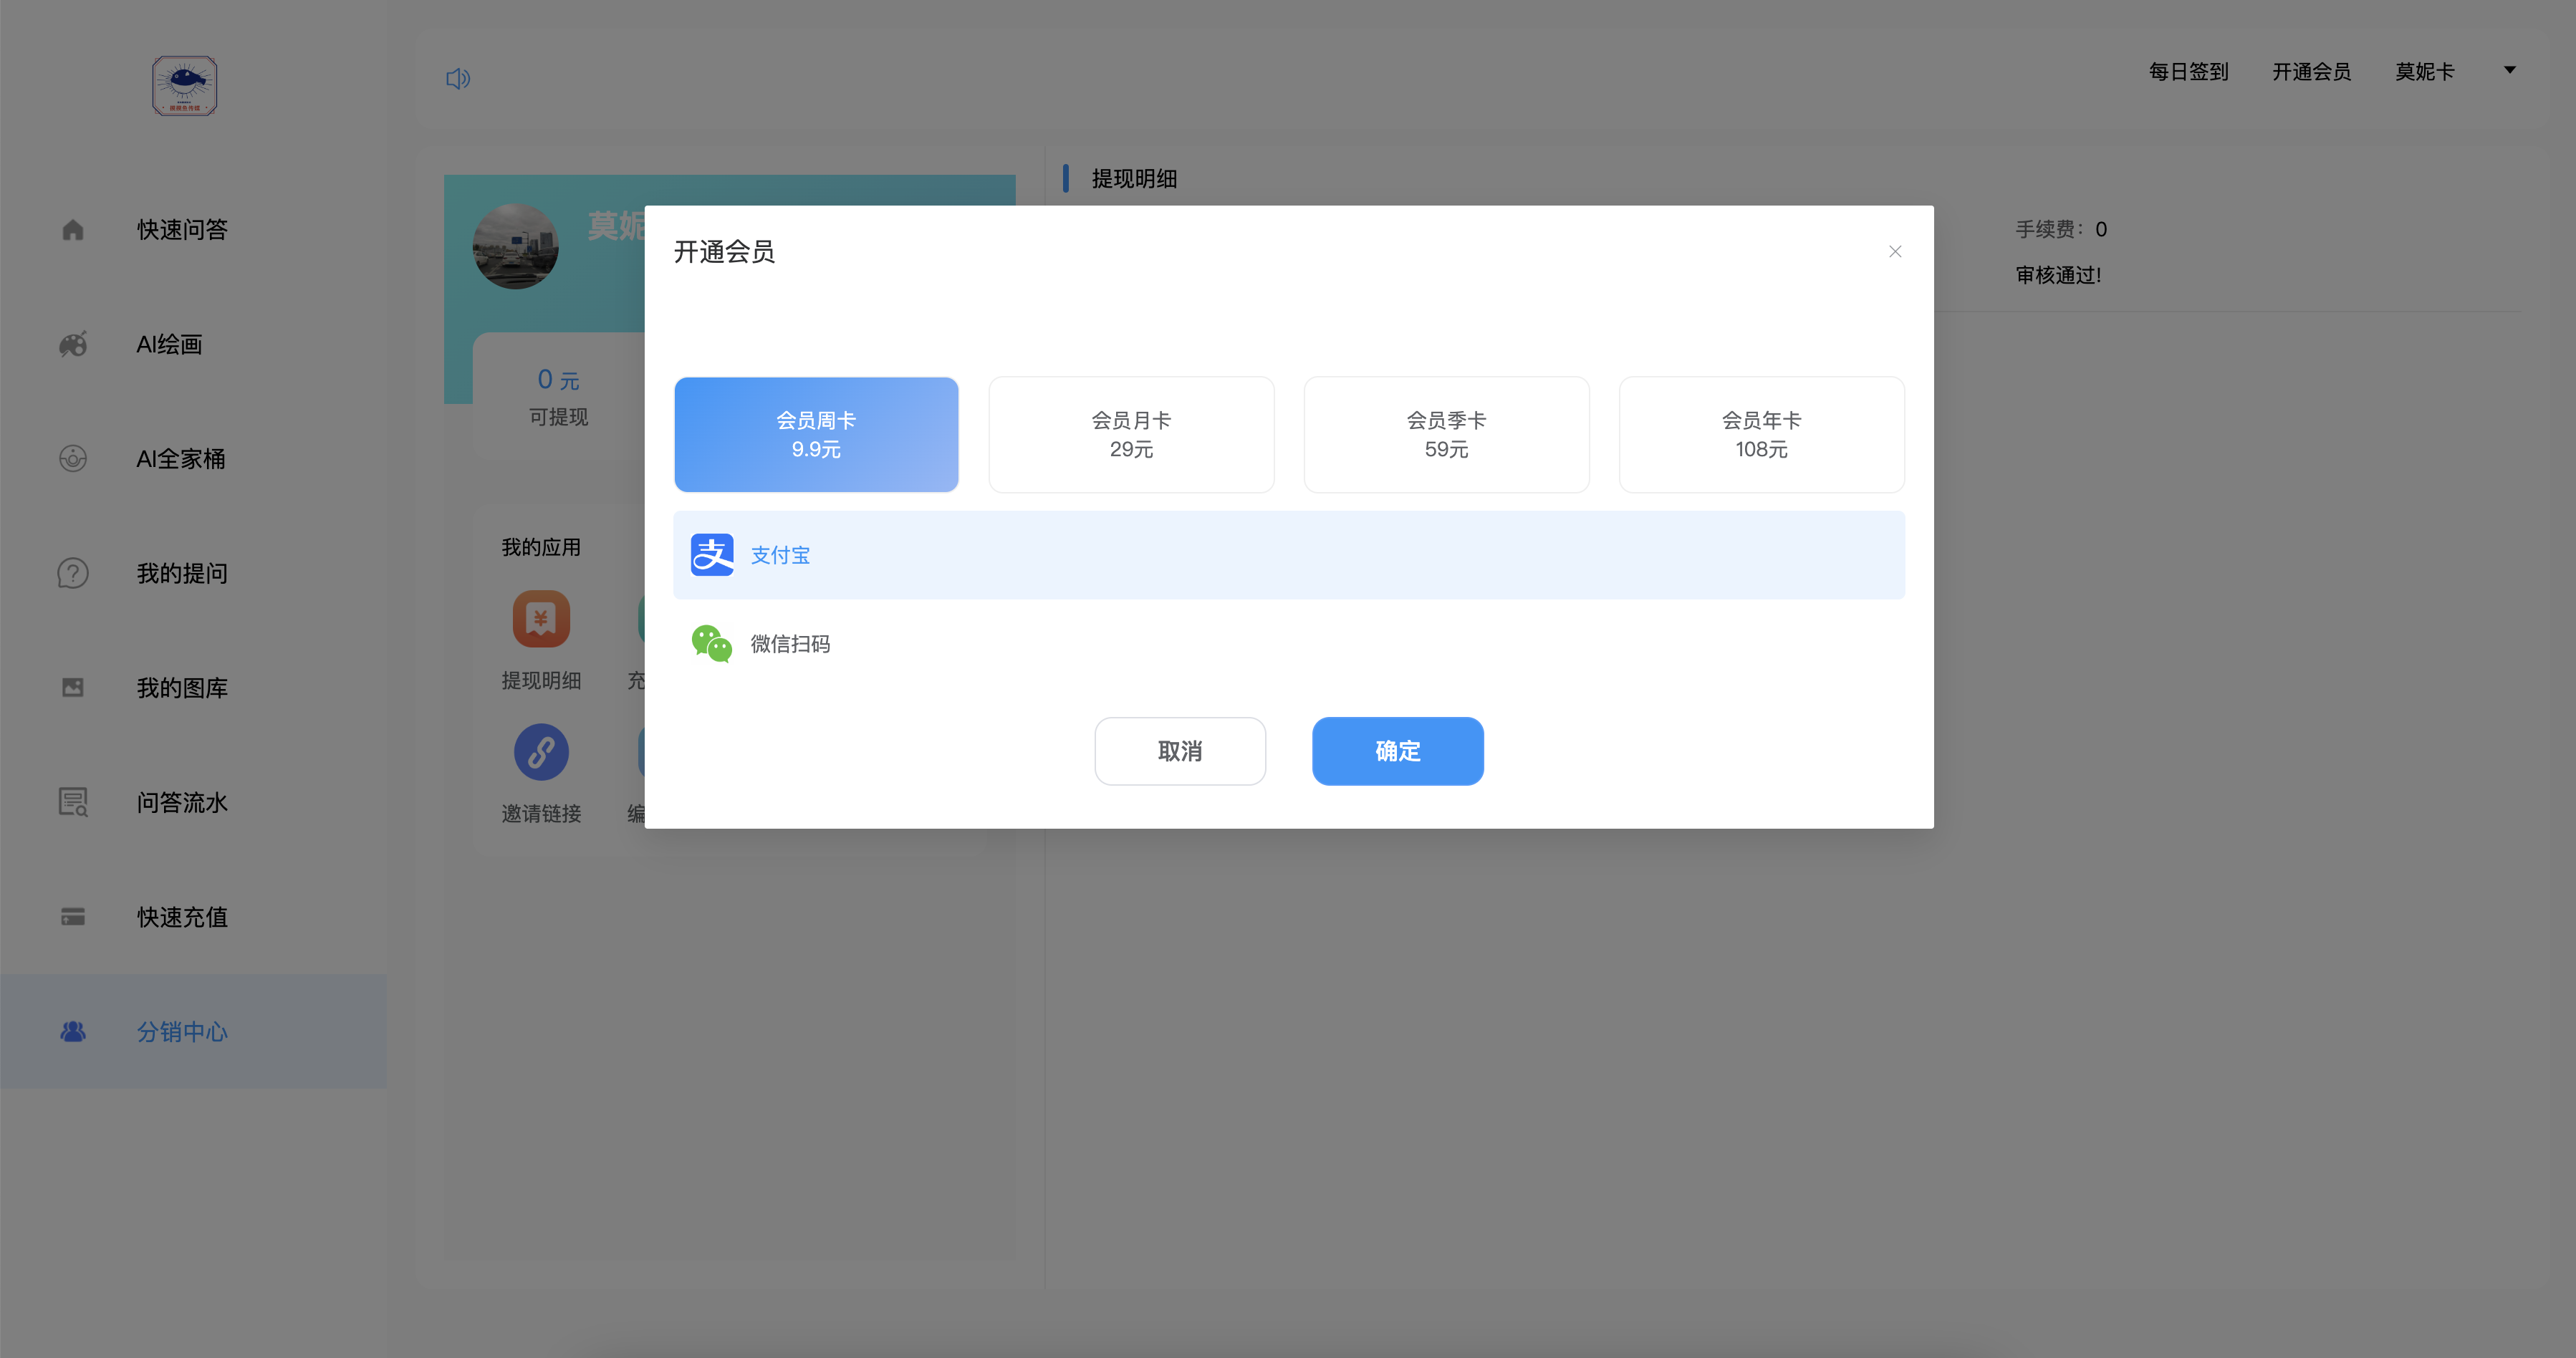Choose the 会员年卡 108元 plan
This screenshot has height=1358, width=2576.
click(1761, 434)
